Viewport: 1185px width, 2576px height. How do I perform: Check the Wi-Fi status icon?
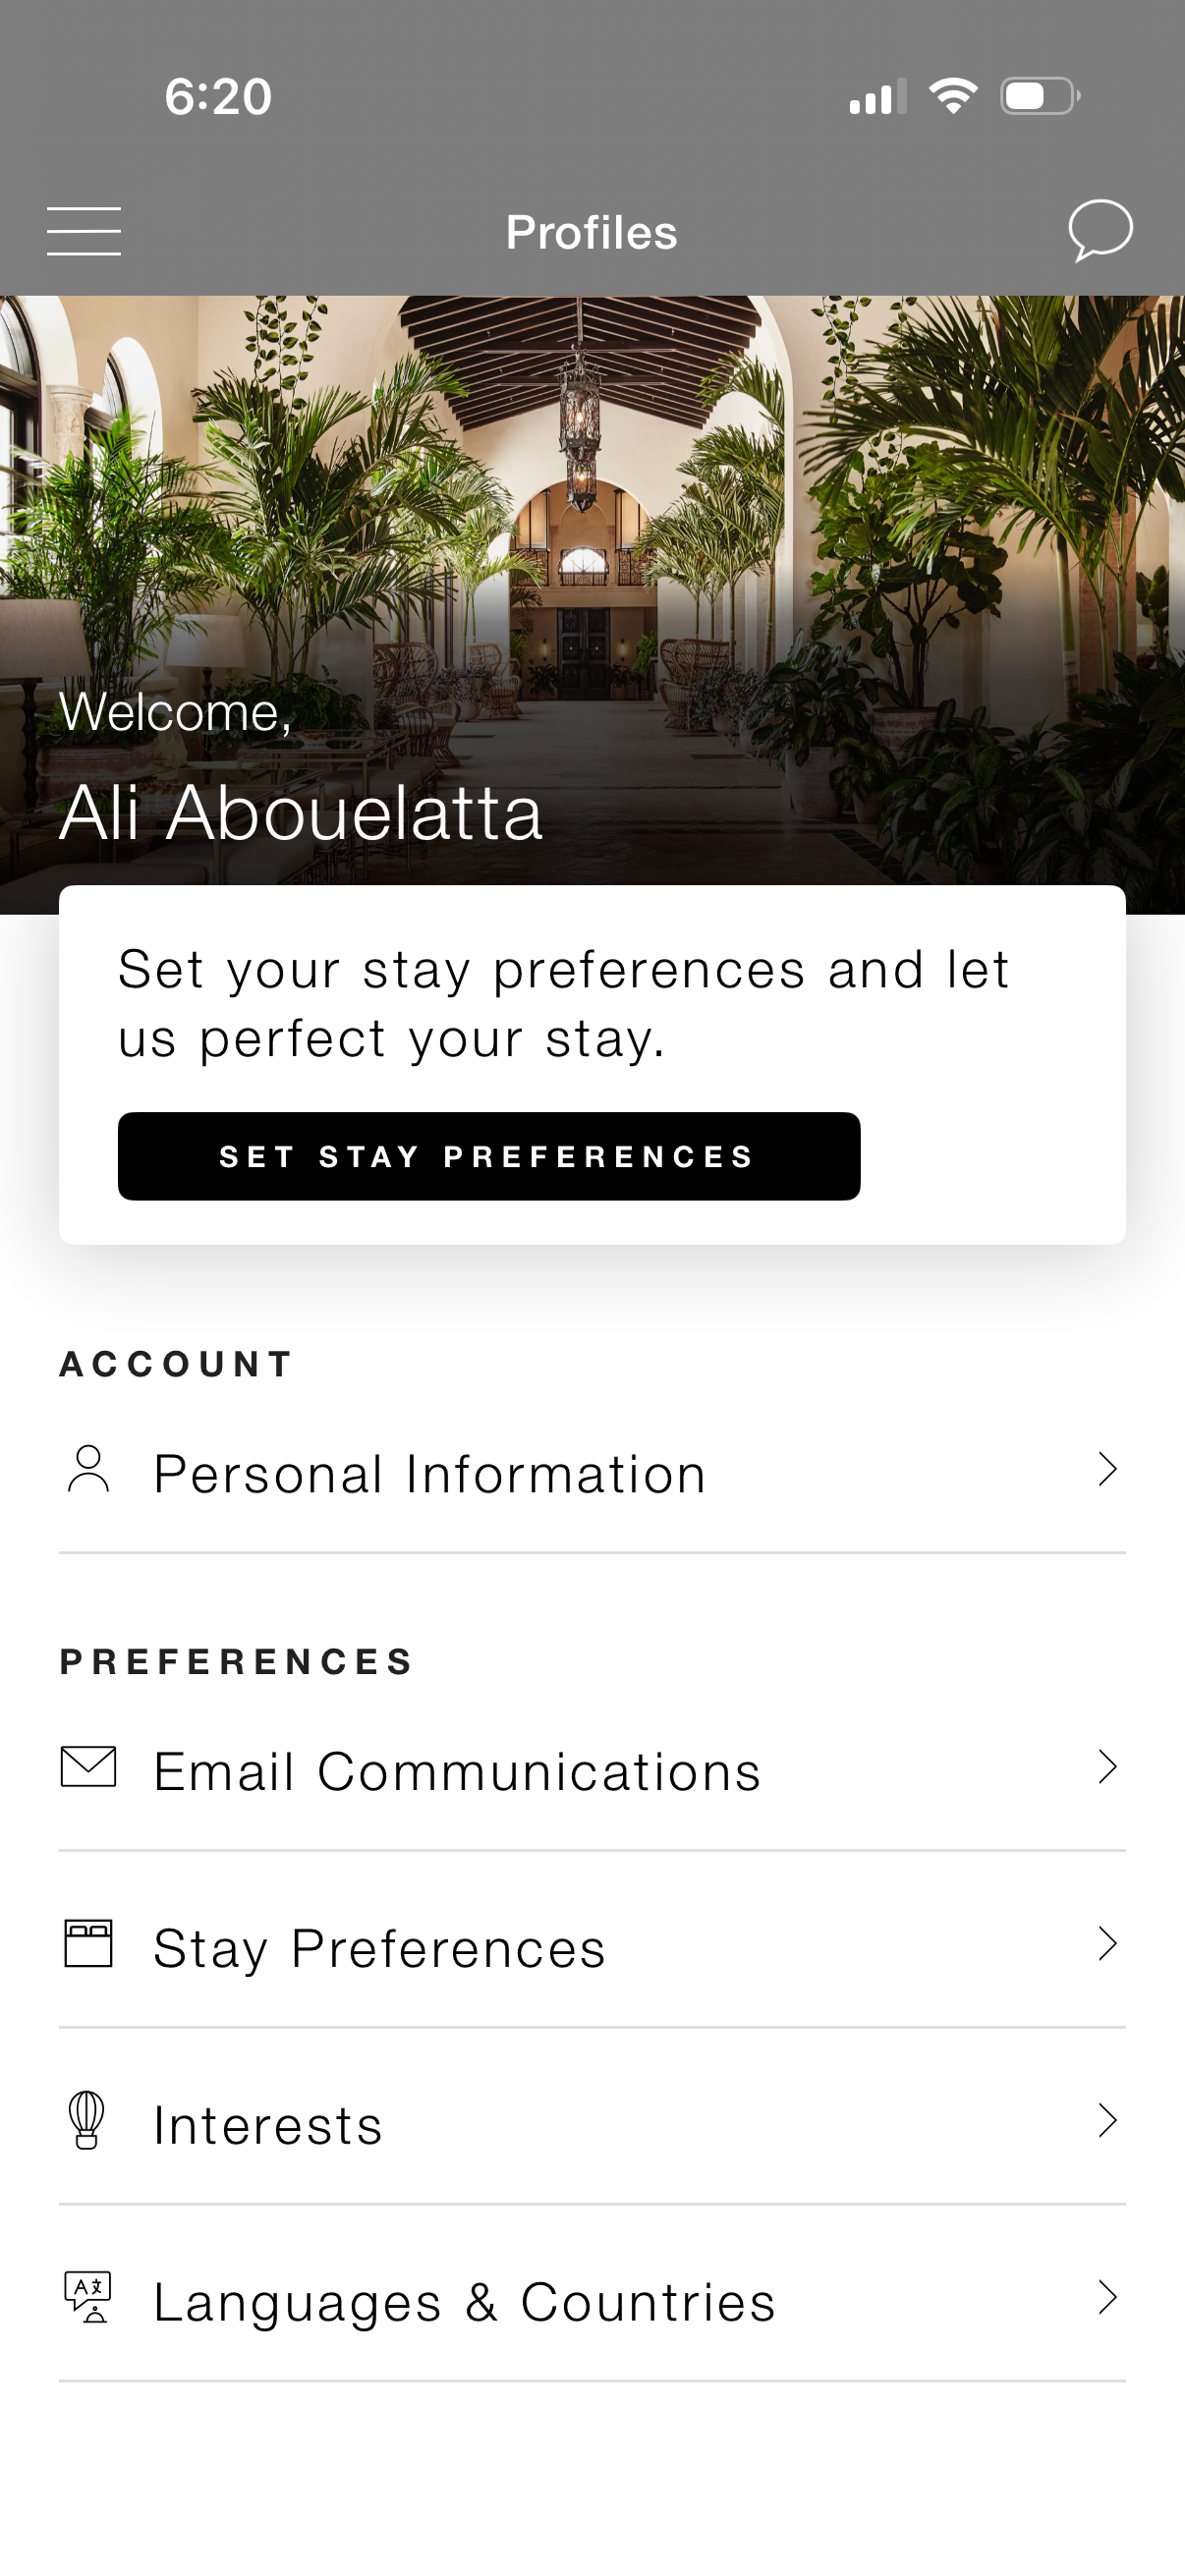[953, 96]
